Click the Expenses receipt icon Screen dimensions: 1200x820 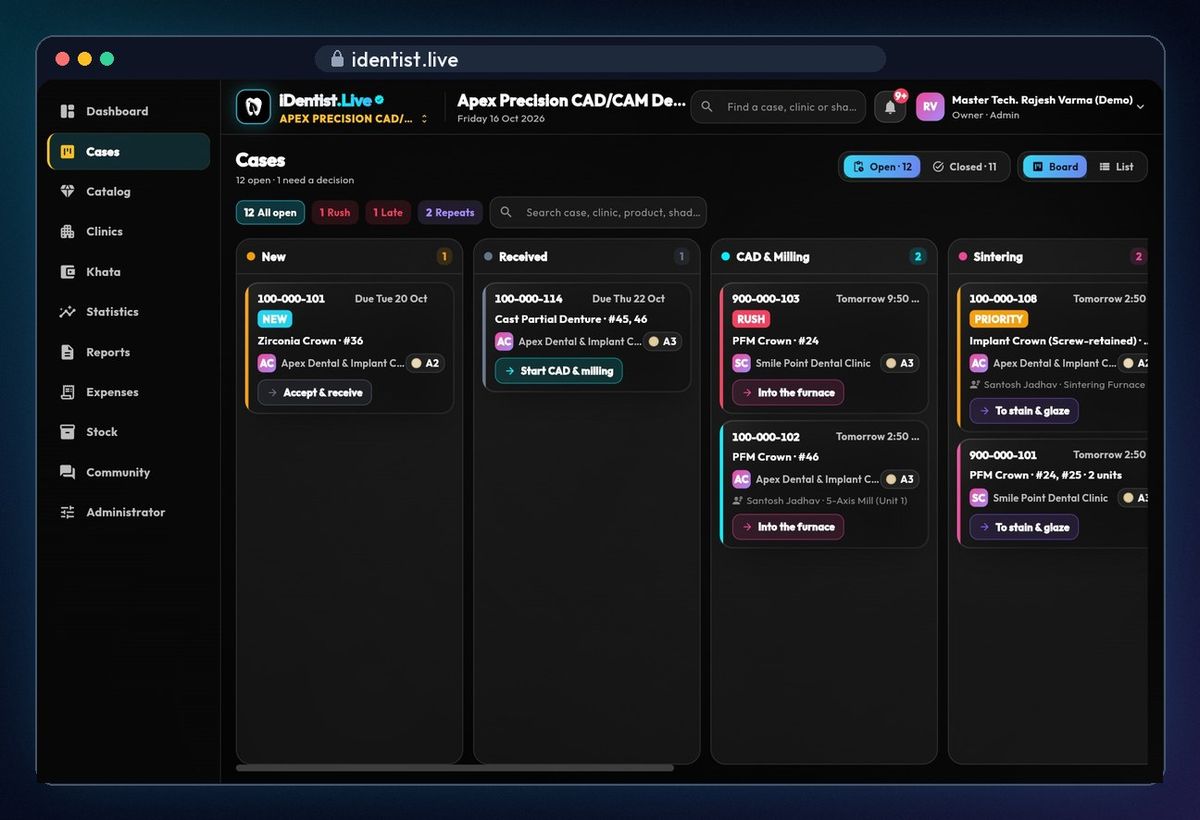point(67,392)
